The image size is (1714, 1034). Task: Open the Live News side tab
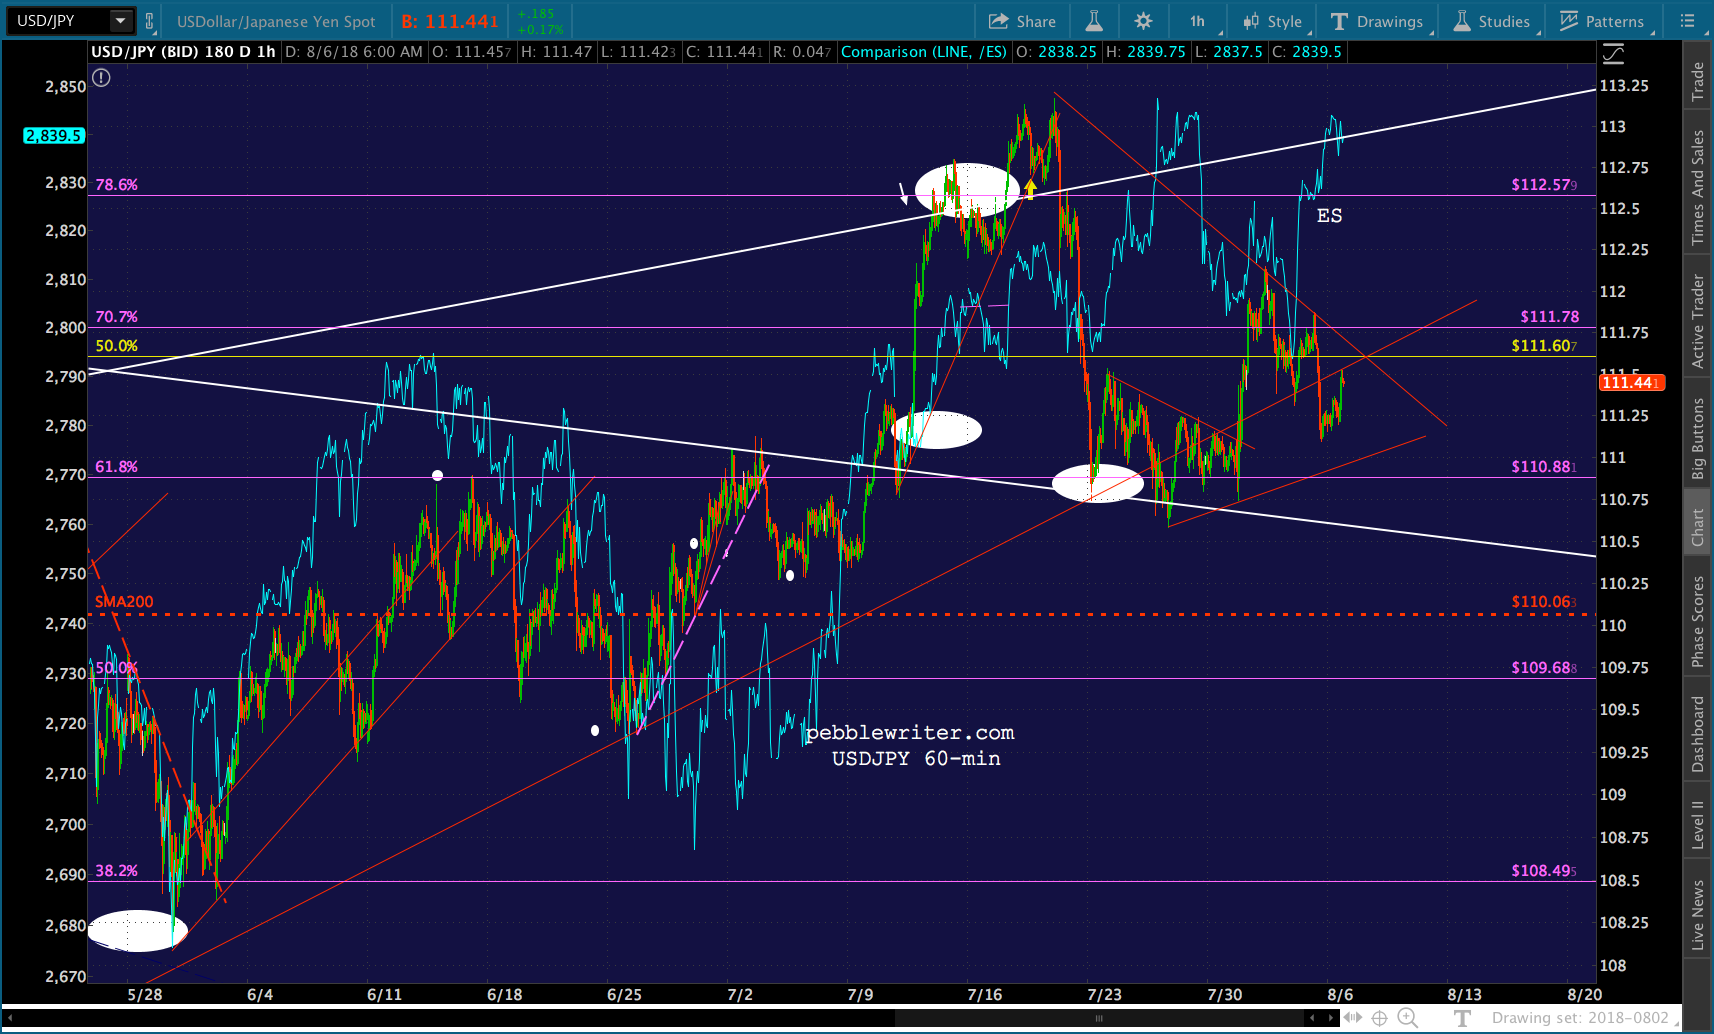1697,915
